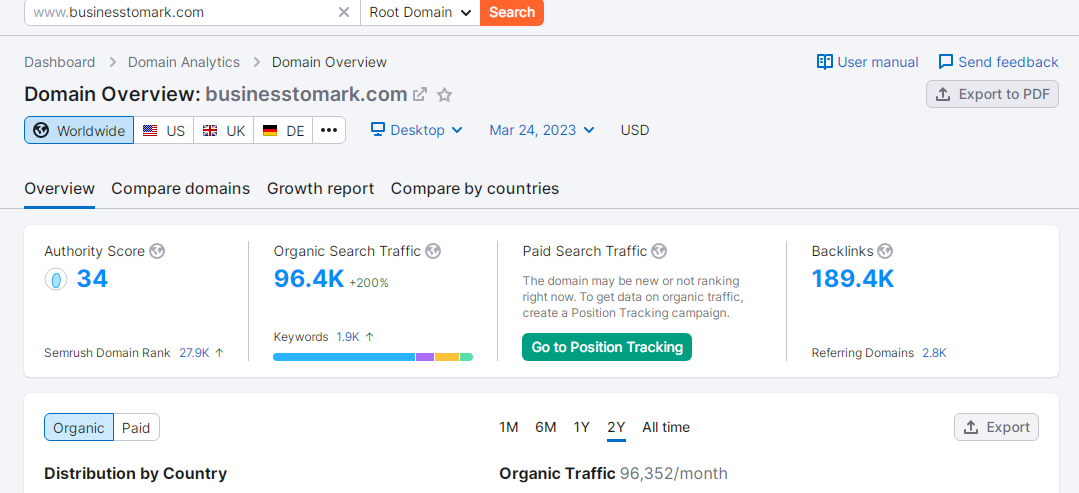Open the Growth report tab
This screenshot has height=493, width=1079.
[321, 189]
